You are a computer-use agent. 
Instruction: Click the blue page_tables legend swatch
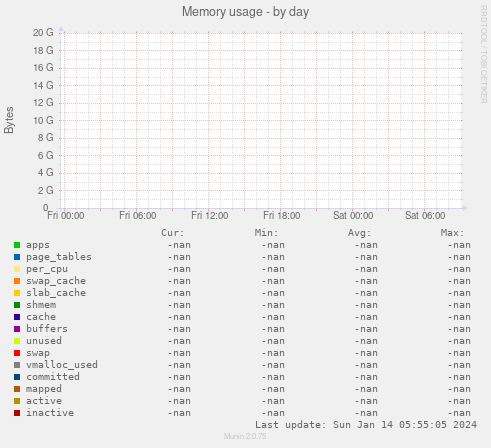pyautogui.click(x=17, y=257)
